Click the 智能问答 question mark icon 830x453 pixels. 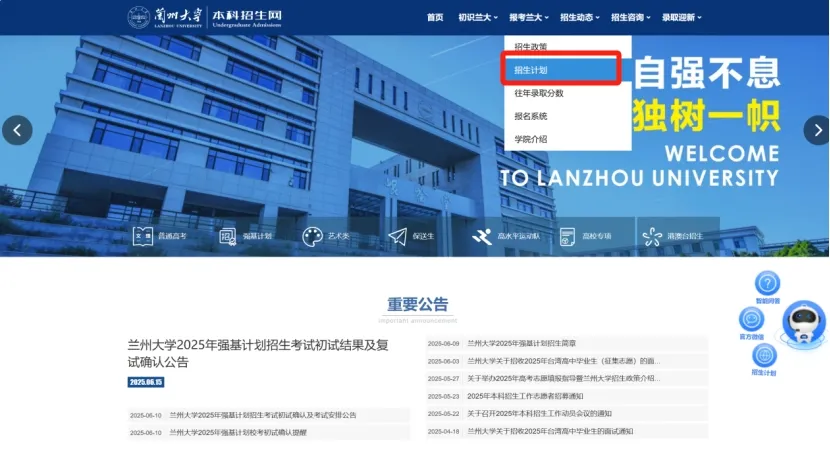point(767,284)
